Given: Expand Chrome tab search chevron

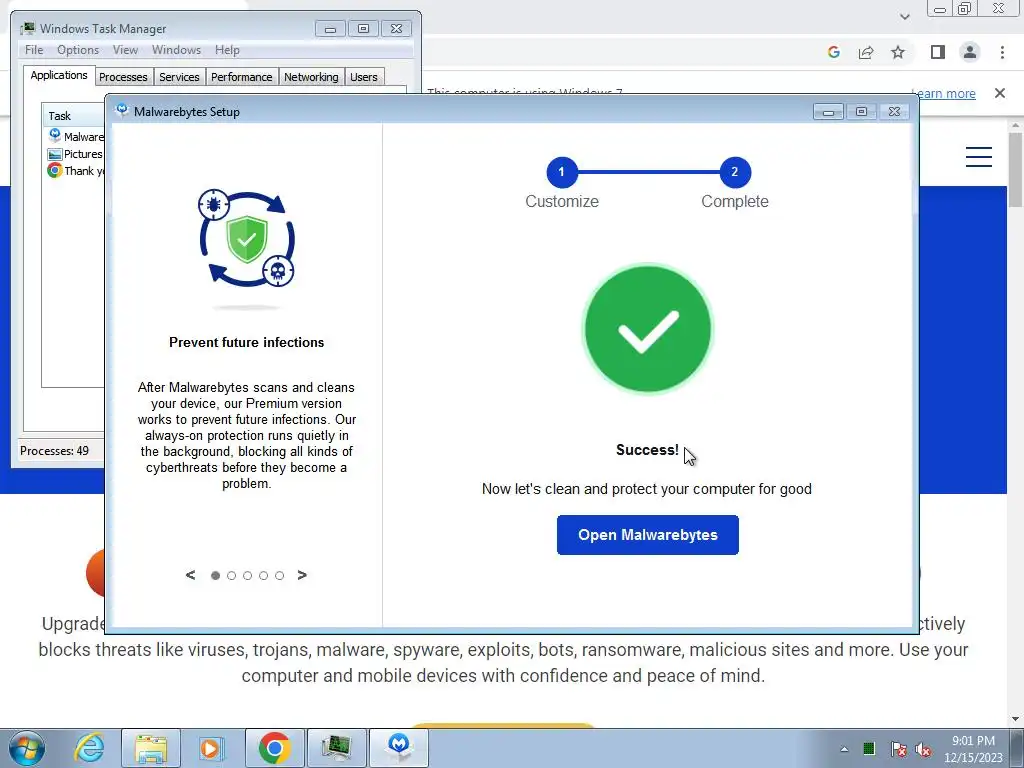Looking at the screenshot, I should [x=904, y=16].
